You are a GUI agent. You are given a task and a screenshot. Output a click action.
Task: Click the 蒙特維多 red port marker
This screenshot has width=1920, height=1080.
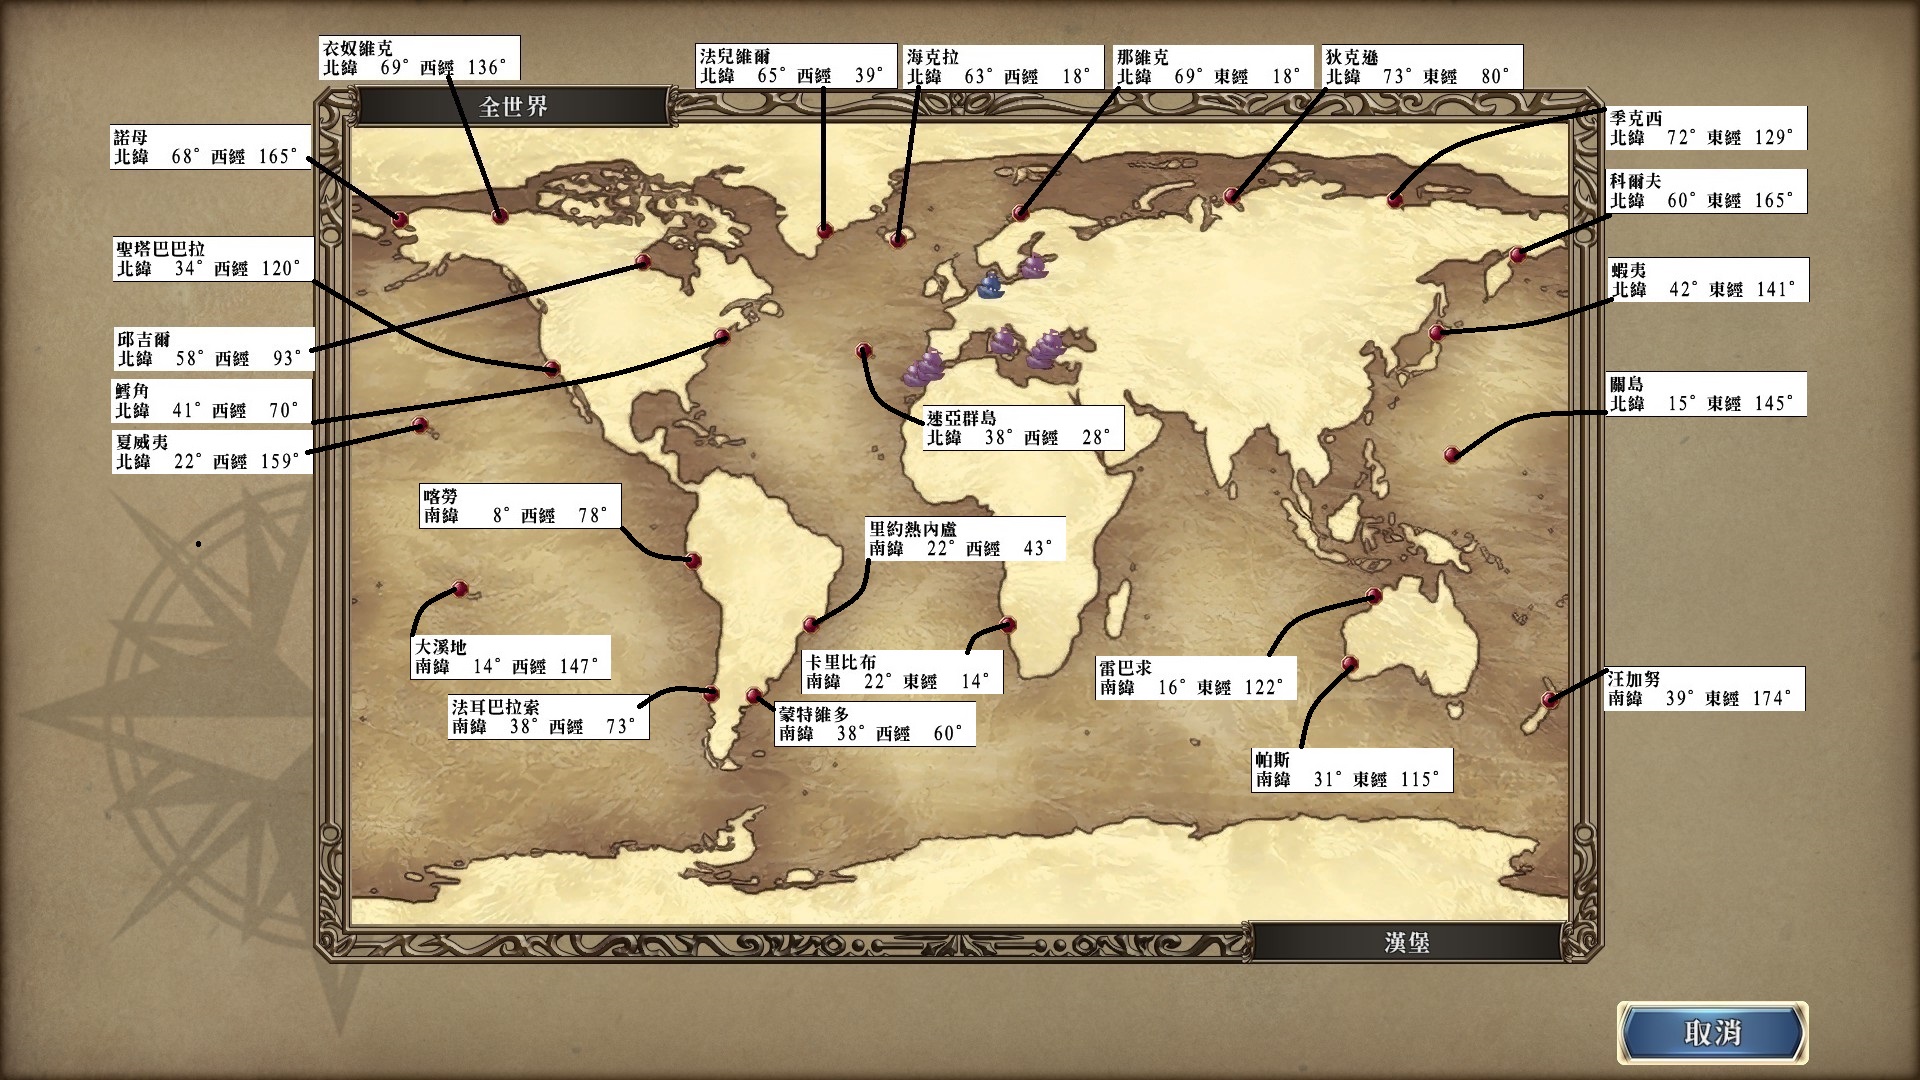pyautogui.click(x=755, y=696)
